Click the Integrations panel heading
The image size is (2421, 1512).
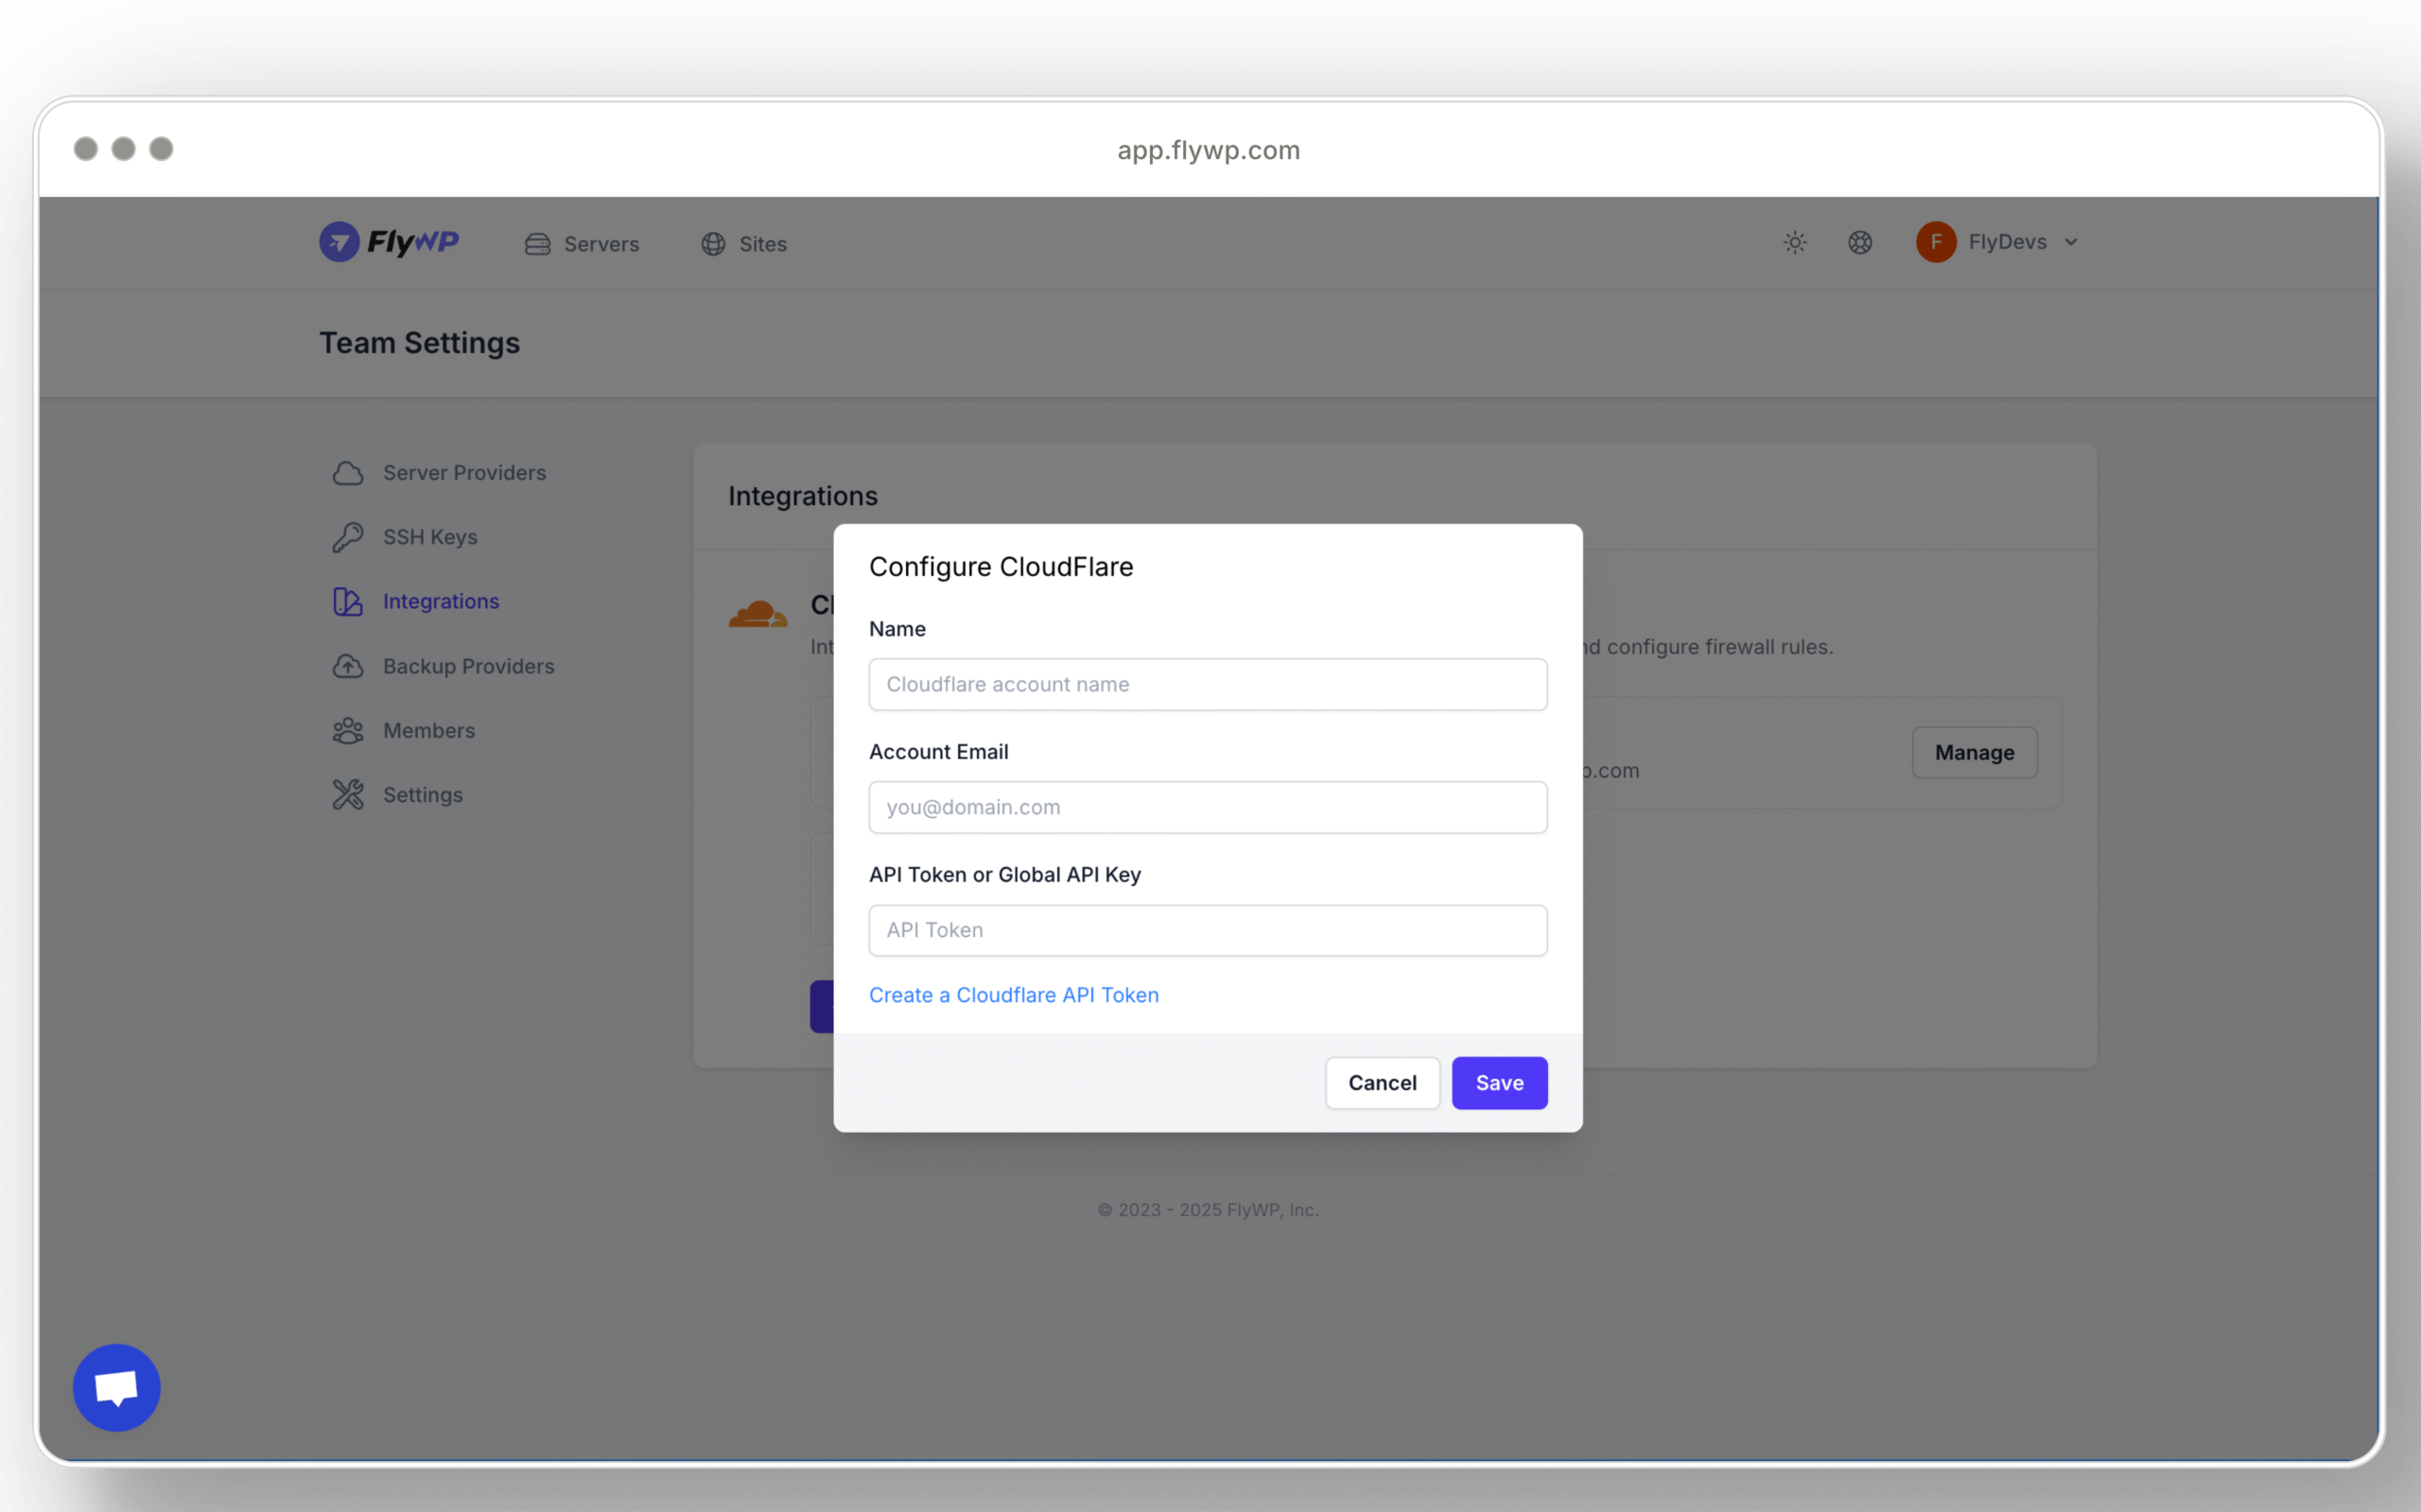tap(803, 496)
